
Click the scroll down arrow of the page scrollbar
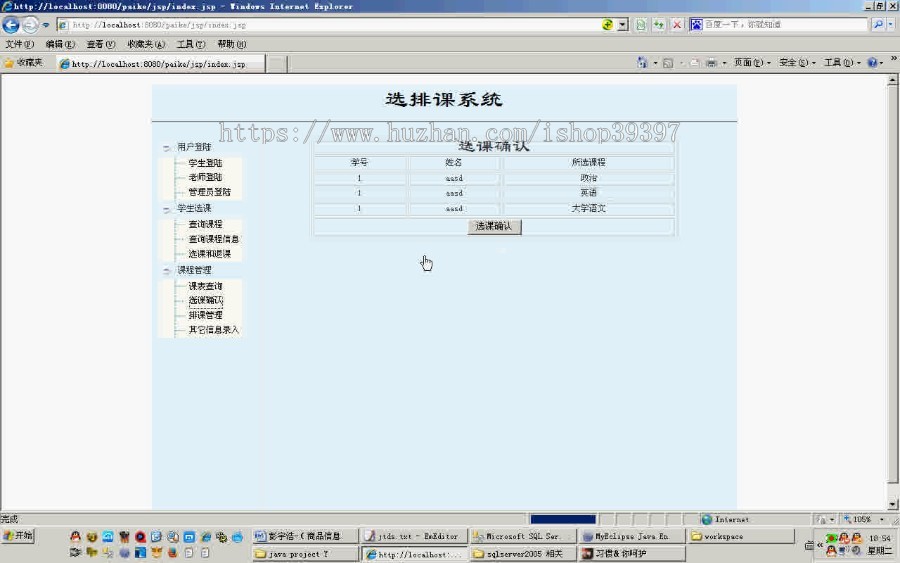(x=893, y=504)
